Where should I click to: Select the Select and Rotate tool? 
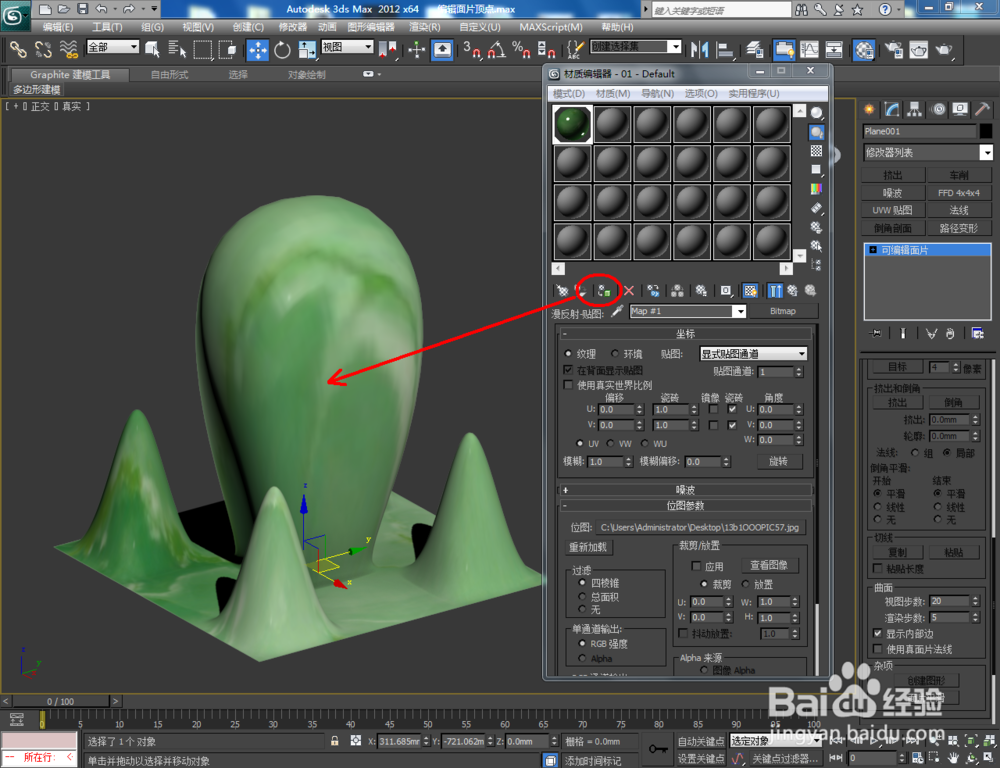[x=282, y=50]
